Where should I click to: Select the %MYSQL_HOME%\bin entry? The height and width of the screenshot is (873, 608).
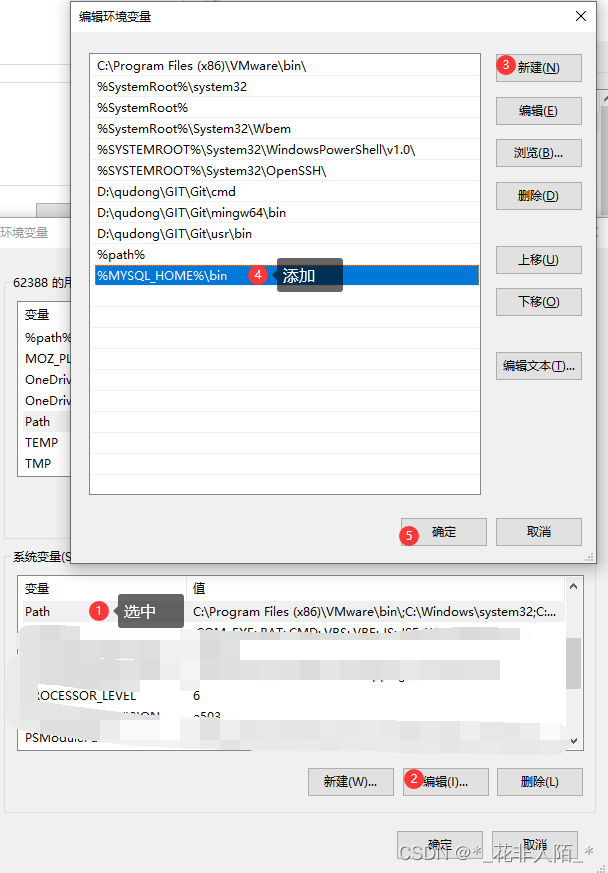tap(285, 276)
